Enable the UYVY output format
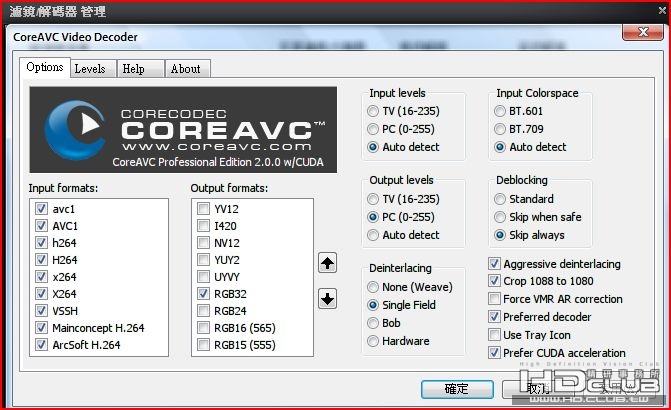The height and width of the screenshot is (410, 671). 203,277
